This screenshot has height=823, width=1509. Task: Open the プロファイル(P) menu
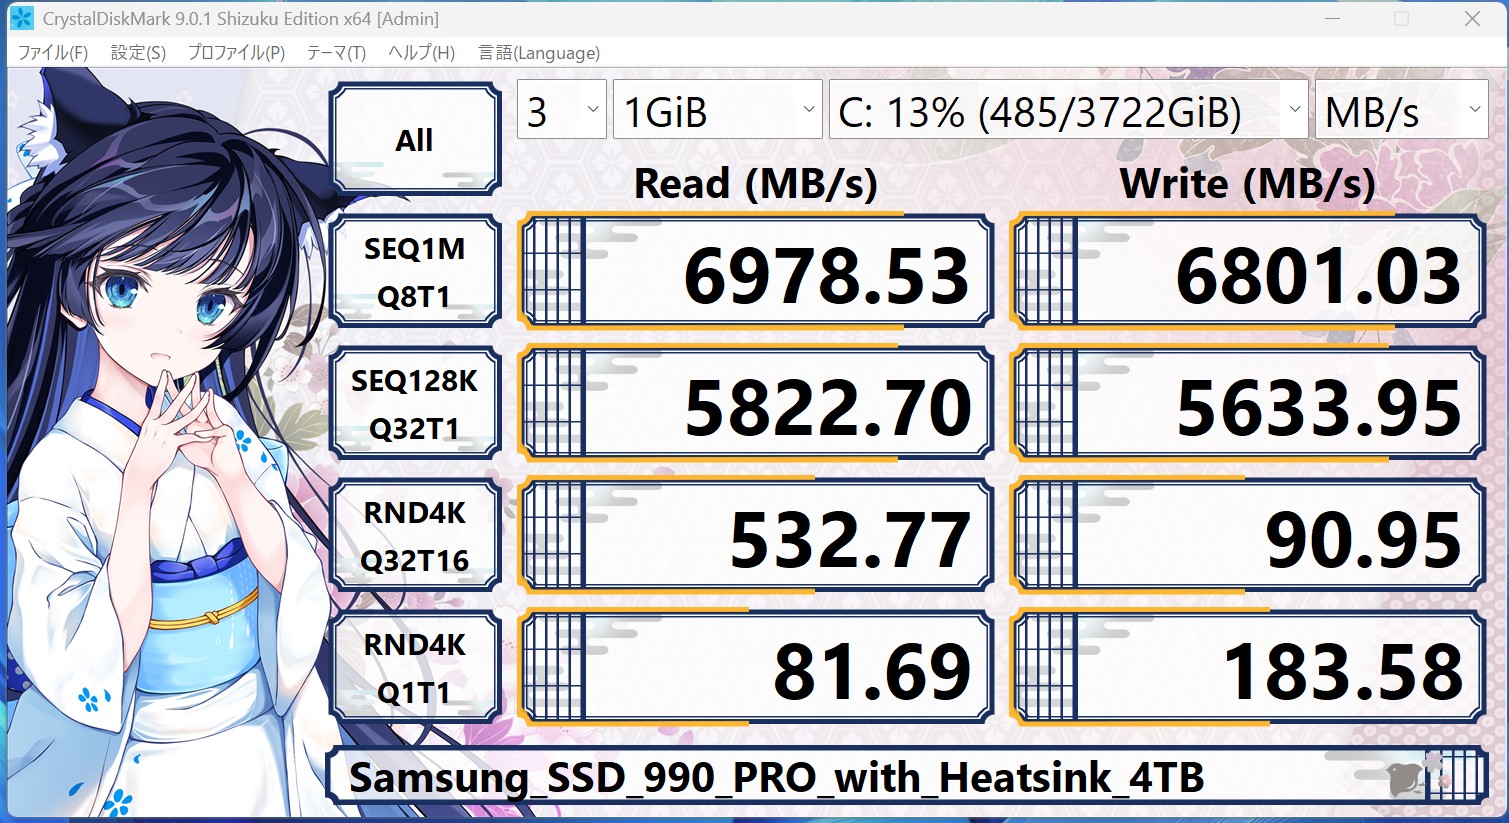(x=237, y=53)
